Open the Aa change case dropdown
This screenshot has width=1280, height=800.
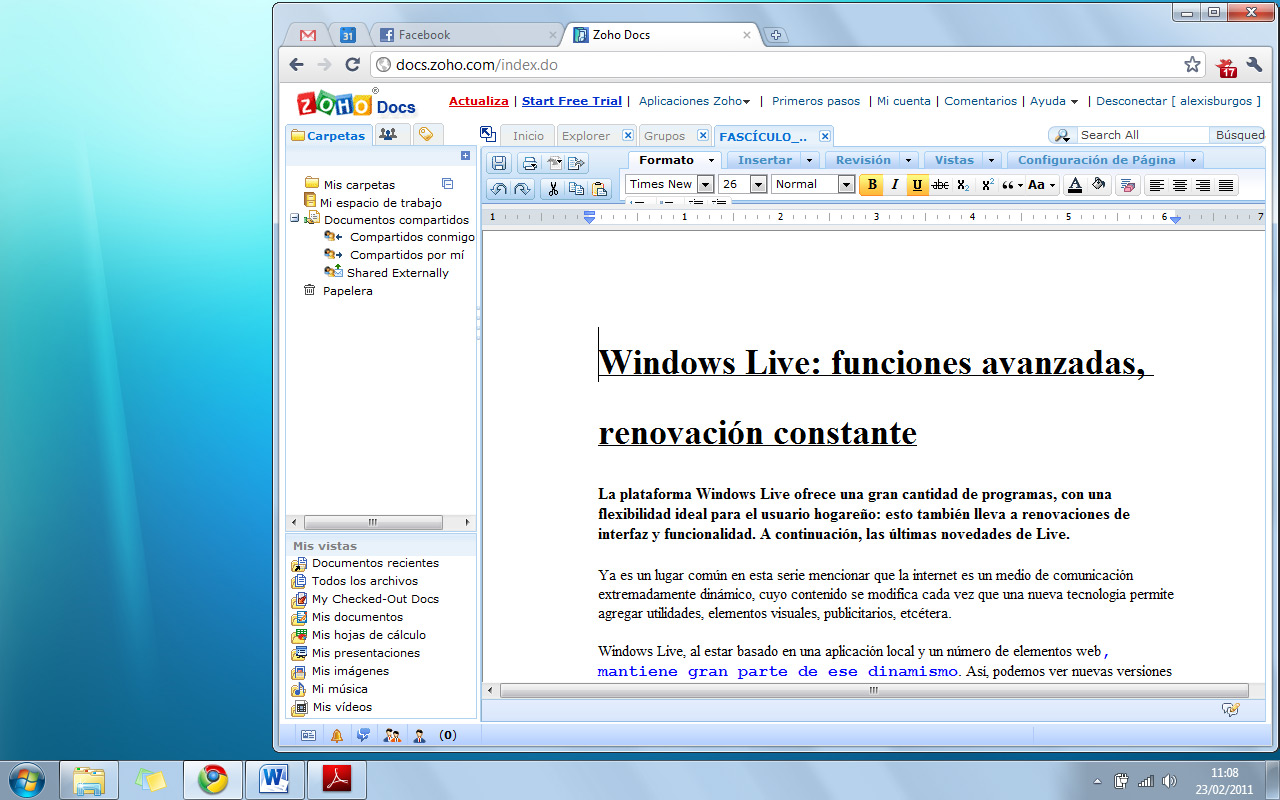click(x=1042, y=185)
